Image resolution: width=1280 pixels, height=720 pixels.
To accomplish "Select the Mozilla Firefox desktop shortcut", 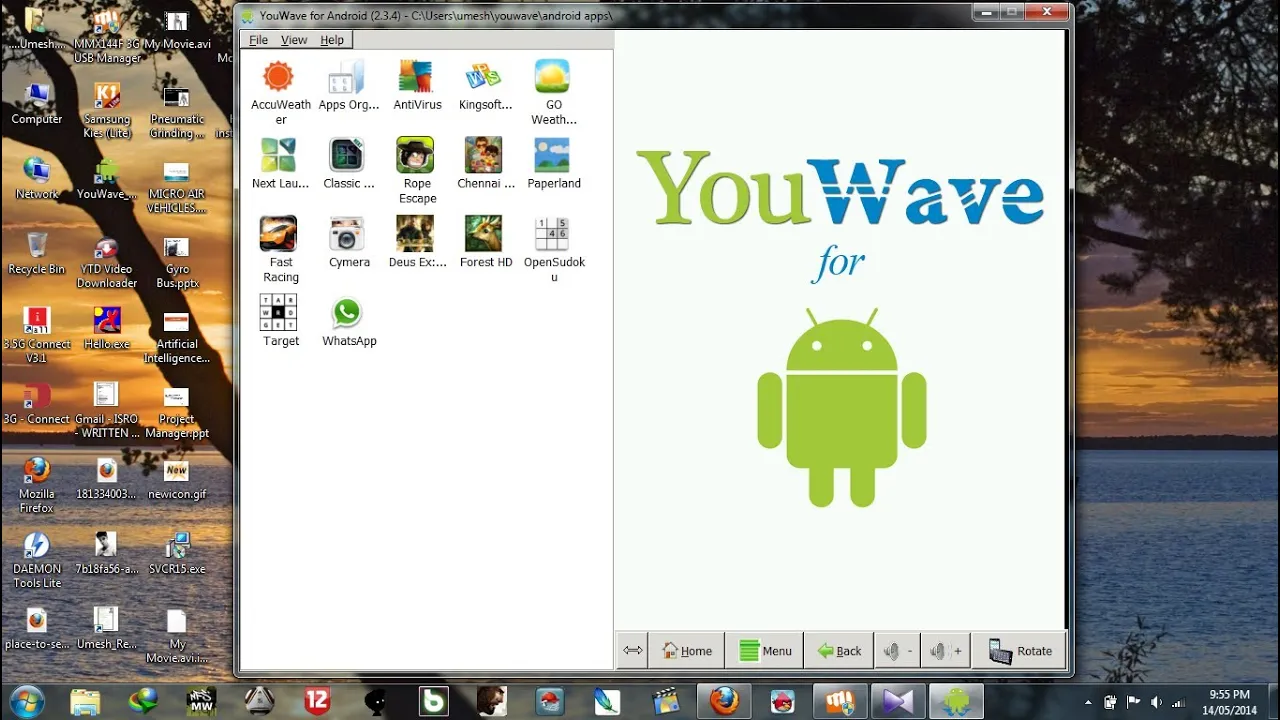I will click(x=37, y=485).
